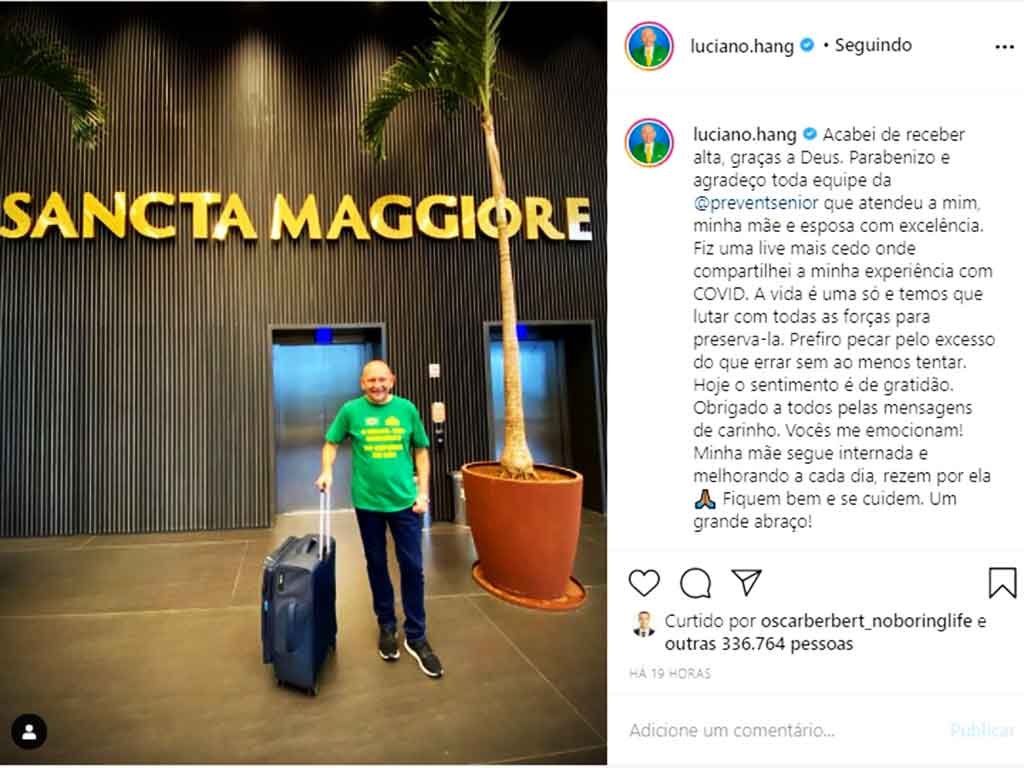This screenshot has height=768, width=1024.
Task: Click liker's small avatar near Curtido por
Action: (644, 624)
